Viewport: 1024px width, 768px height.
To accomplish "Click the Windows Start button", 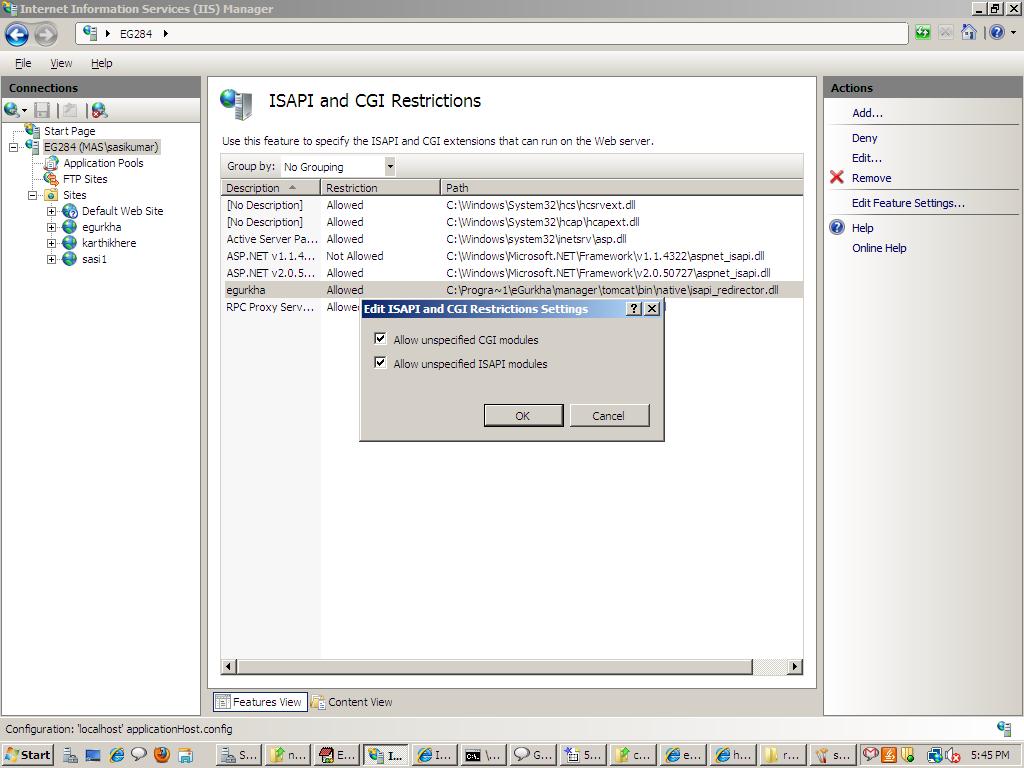I will [x=27, y=755].
